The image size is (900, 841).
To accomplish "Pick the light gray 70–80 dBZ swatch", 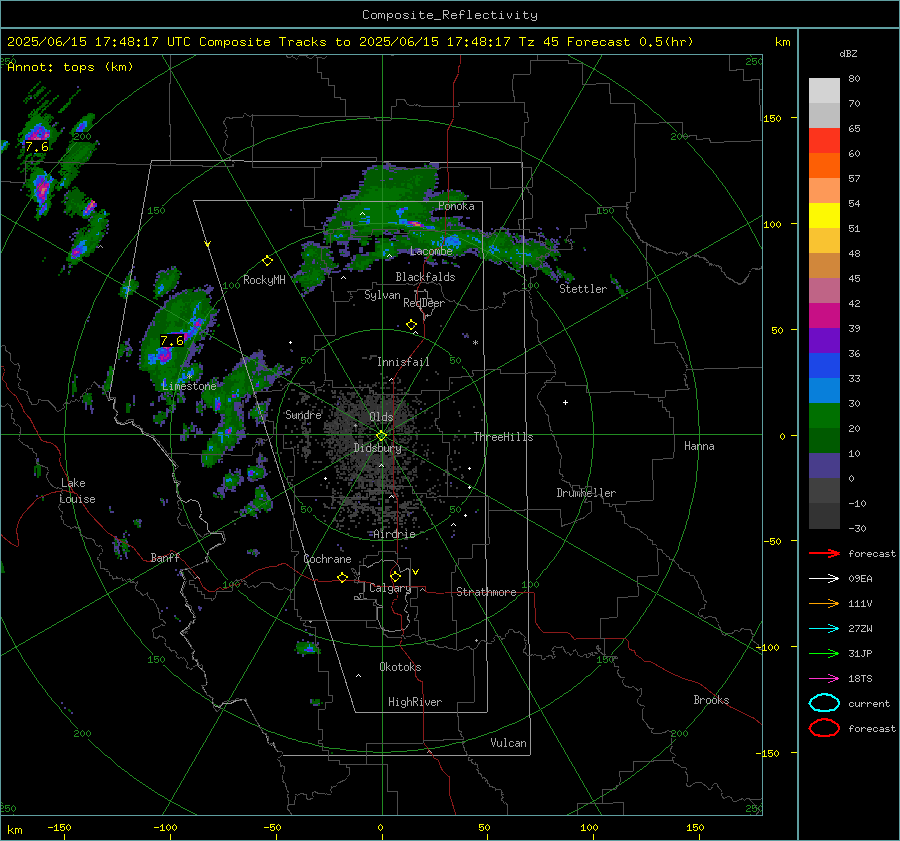I will 824,90.
